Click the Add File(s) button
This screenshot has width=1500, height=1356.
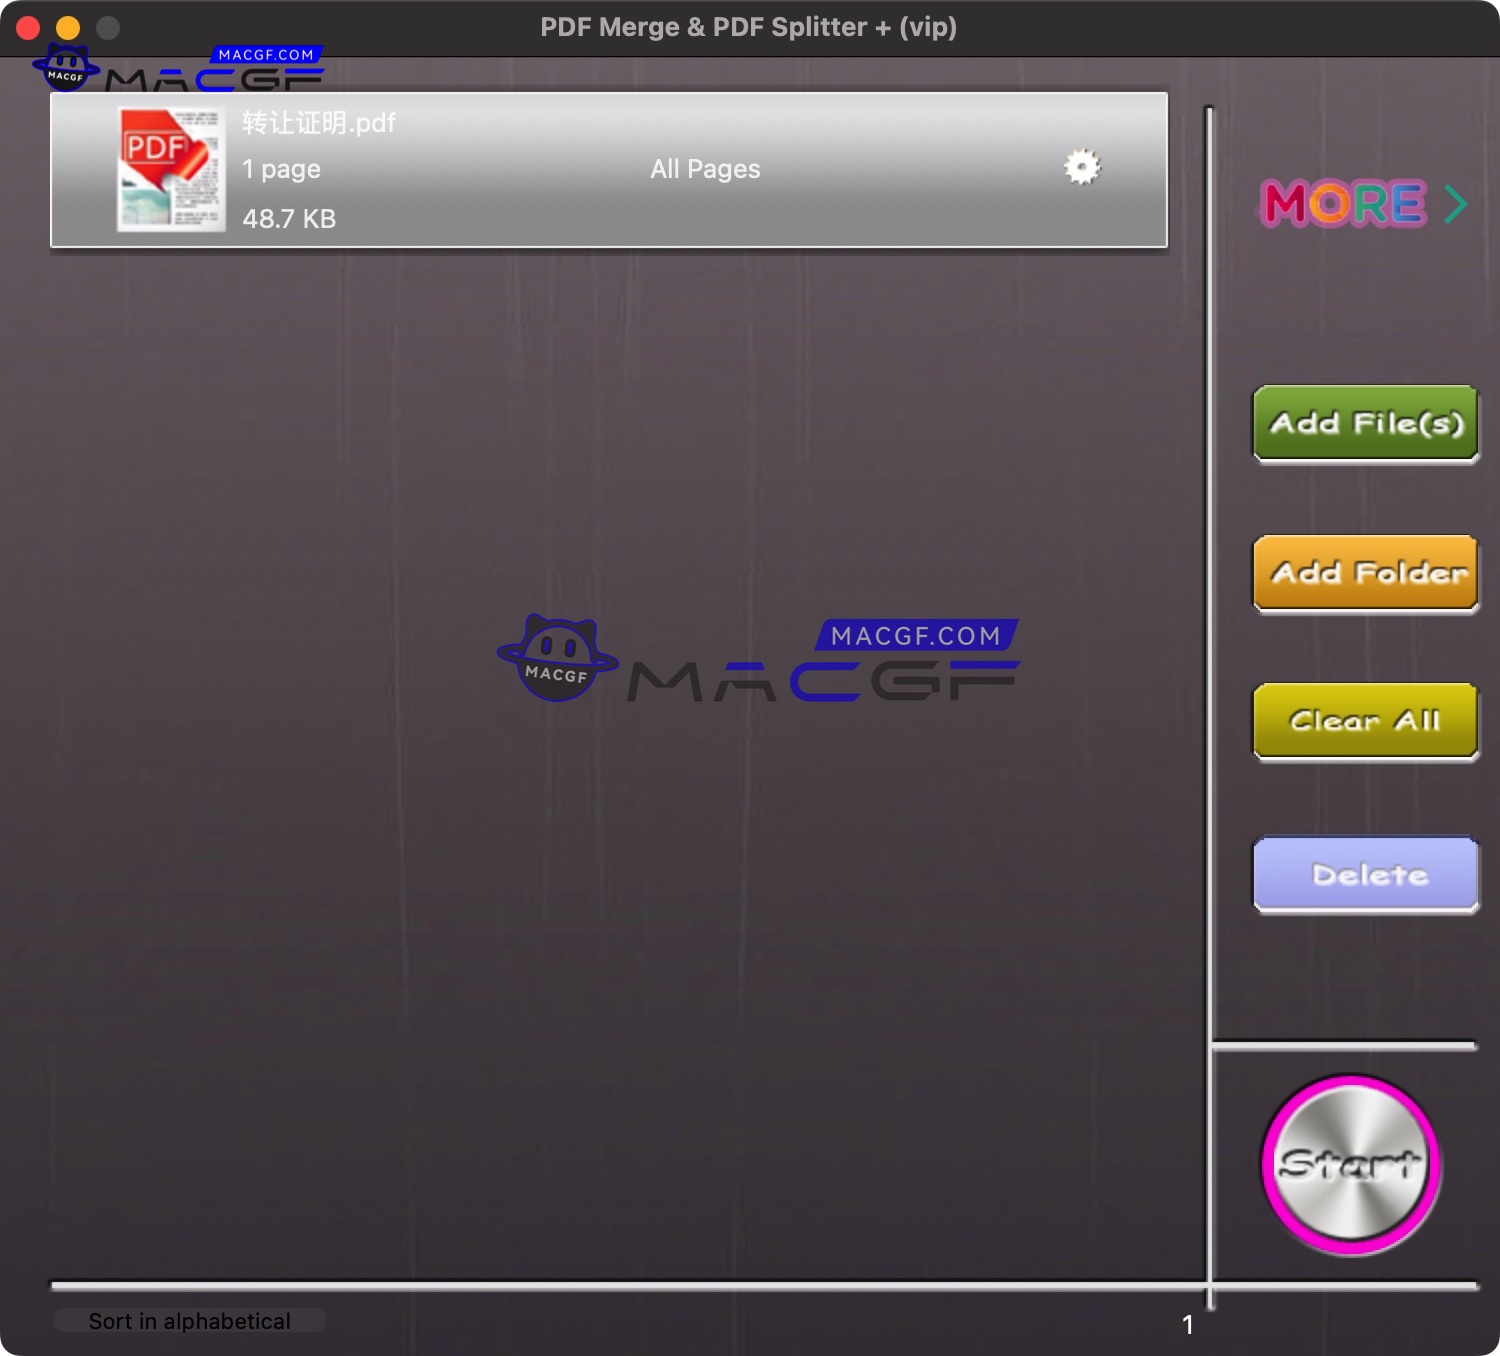coord(1365,423)
